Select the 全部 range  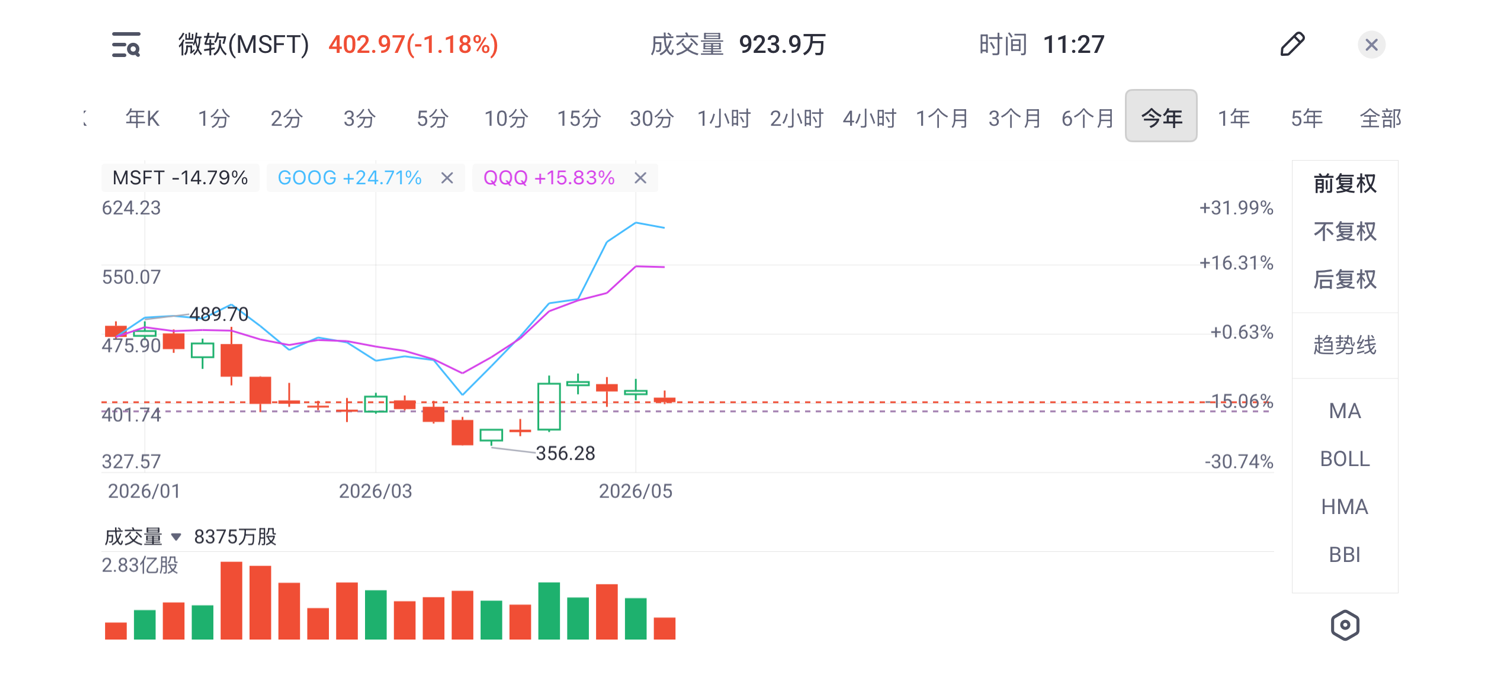pyautogui.click(x=1380, y=118)
